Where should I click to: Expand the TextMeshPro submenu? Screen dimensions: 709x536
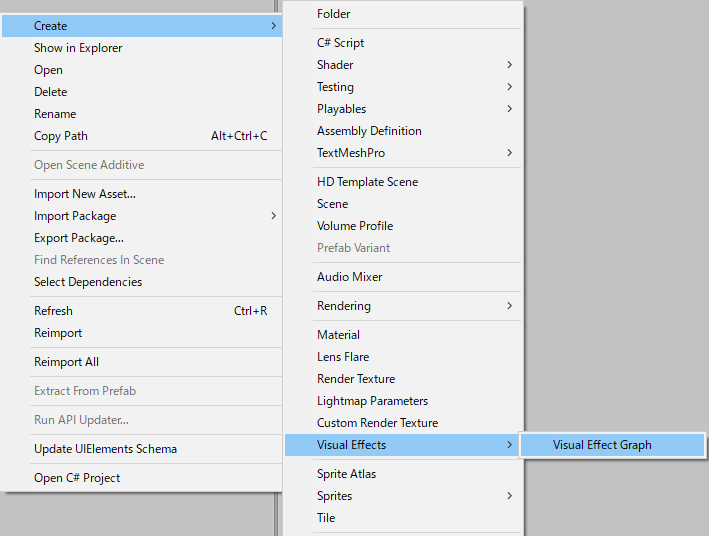[x=403, y=153]
